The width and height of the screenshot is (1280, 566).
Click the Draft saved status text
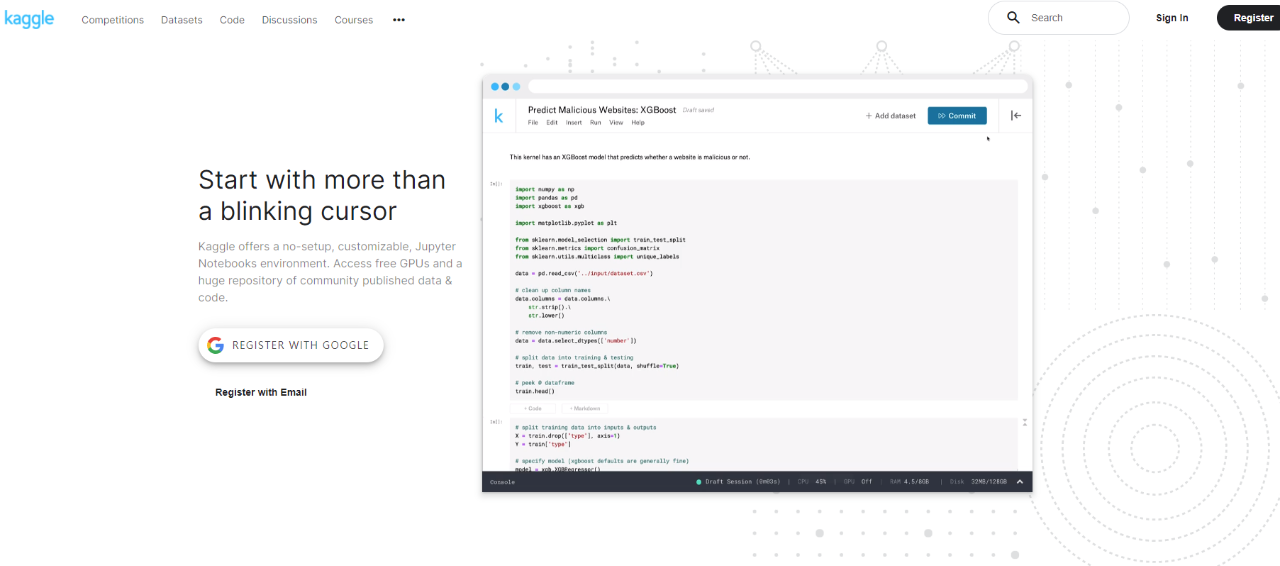pos(698,110)
